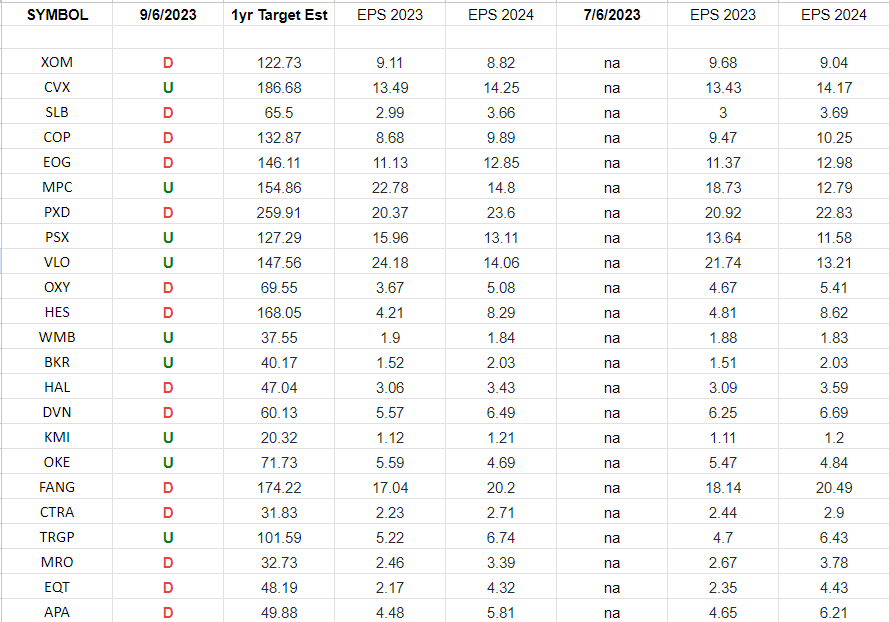Select FANG EPS value 17.04
Screen dimensions: 889x622
(390, 487)
